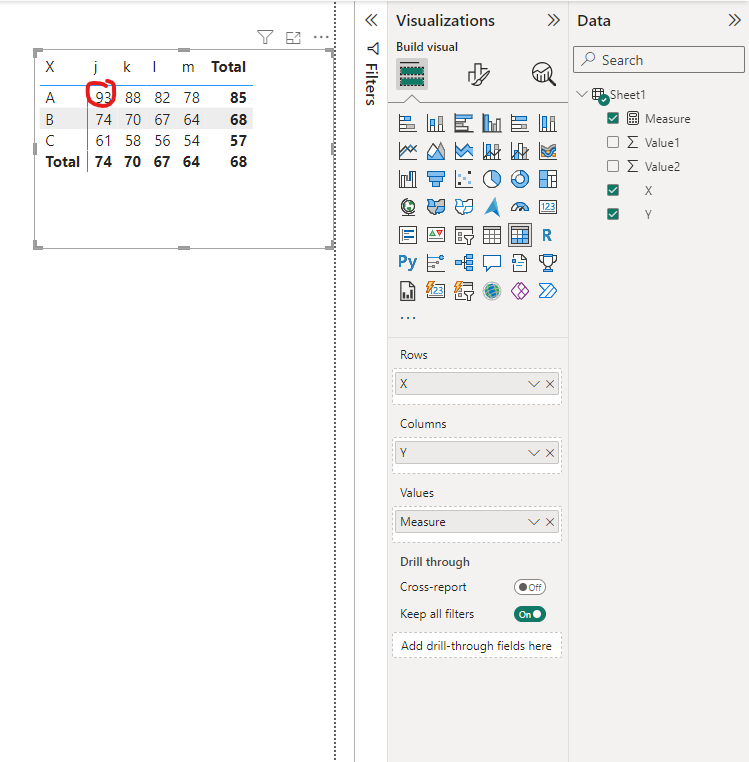Viewport: 749px width, 762px height.
Task: Open Focus mode on the matrix
Action: pyautogui.click(x=293, y=37)
